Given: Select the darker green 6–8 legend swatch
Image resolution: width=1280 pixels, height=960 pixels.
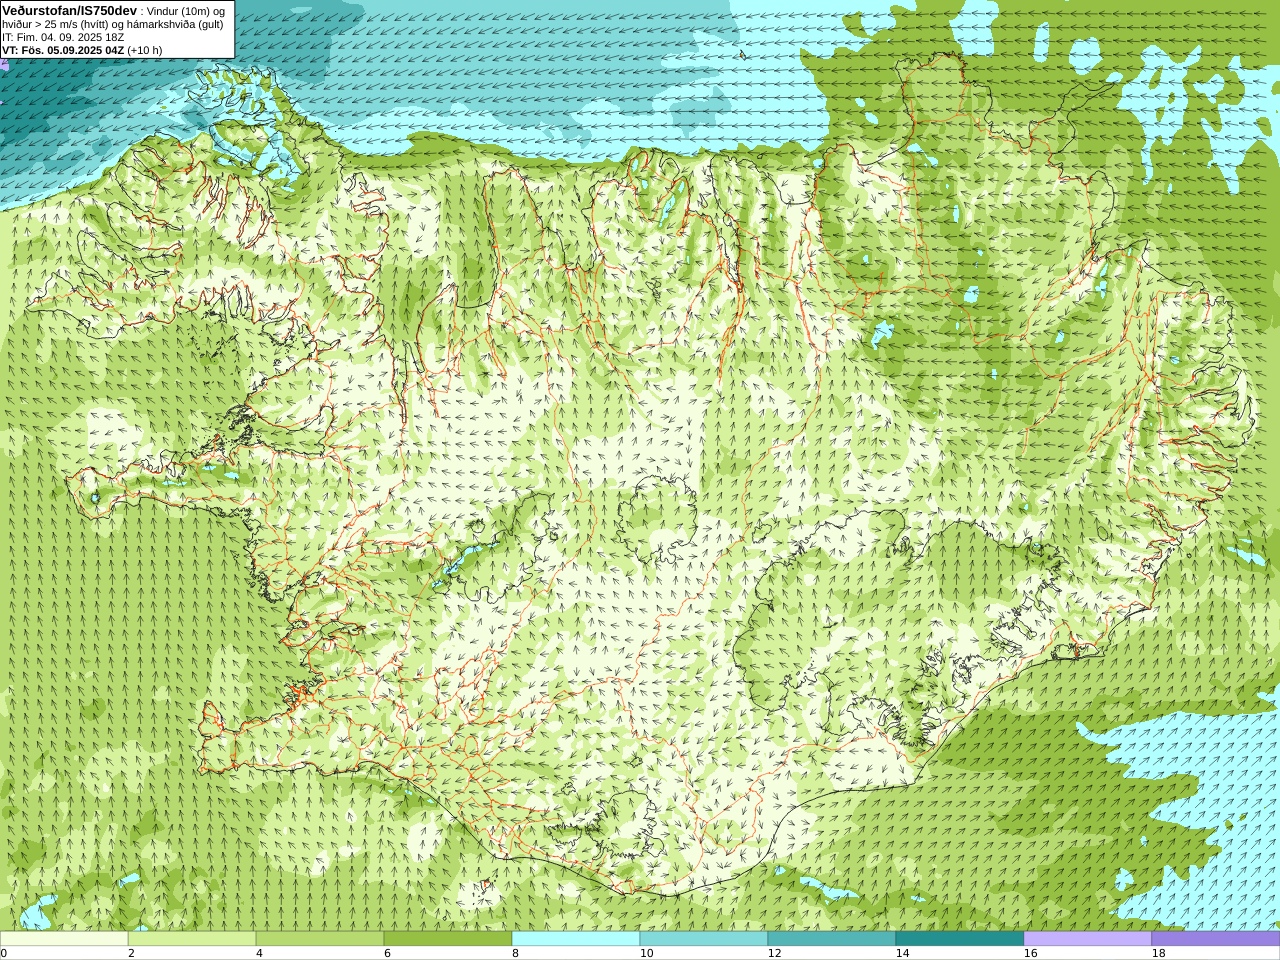Looking at the screenshot, I should [448, 939].
